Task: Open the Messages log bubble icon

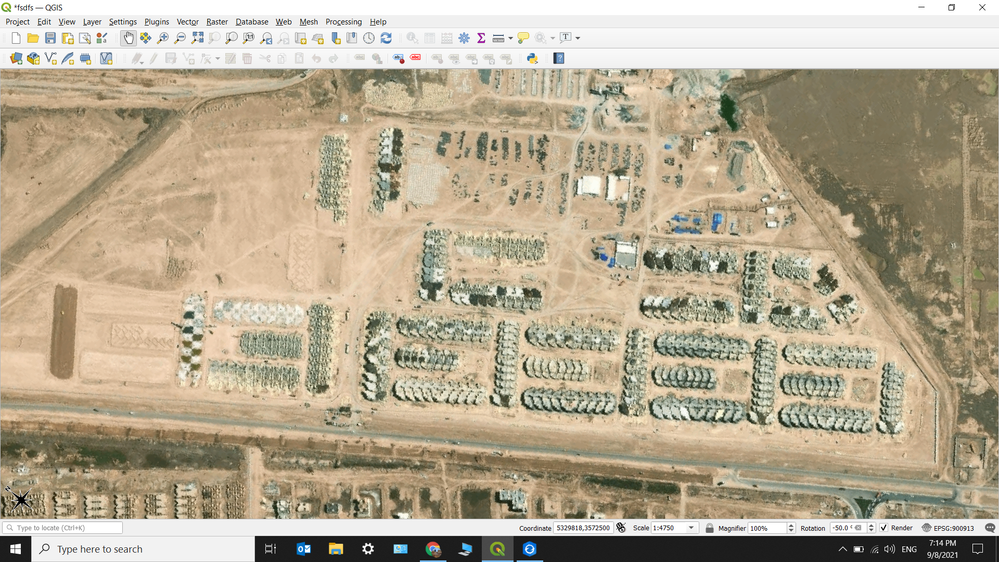Action: (990, 528)
